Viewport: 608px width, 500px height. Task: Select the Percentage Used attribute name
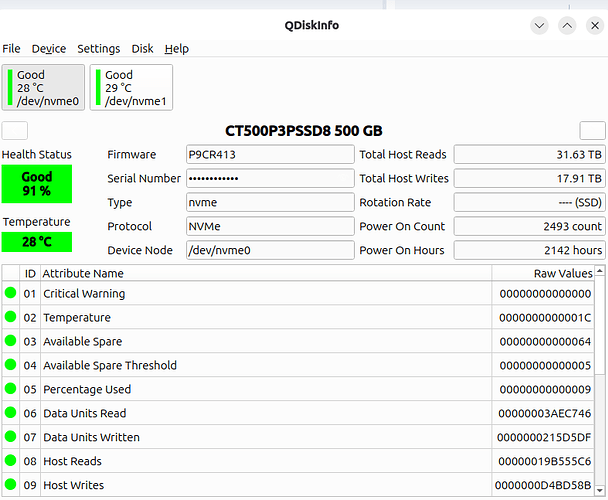pos(87,389)
